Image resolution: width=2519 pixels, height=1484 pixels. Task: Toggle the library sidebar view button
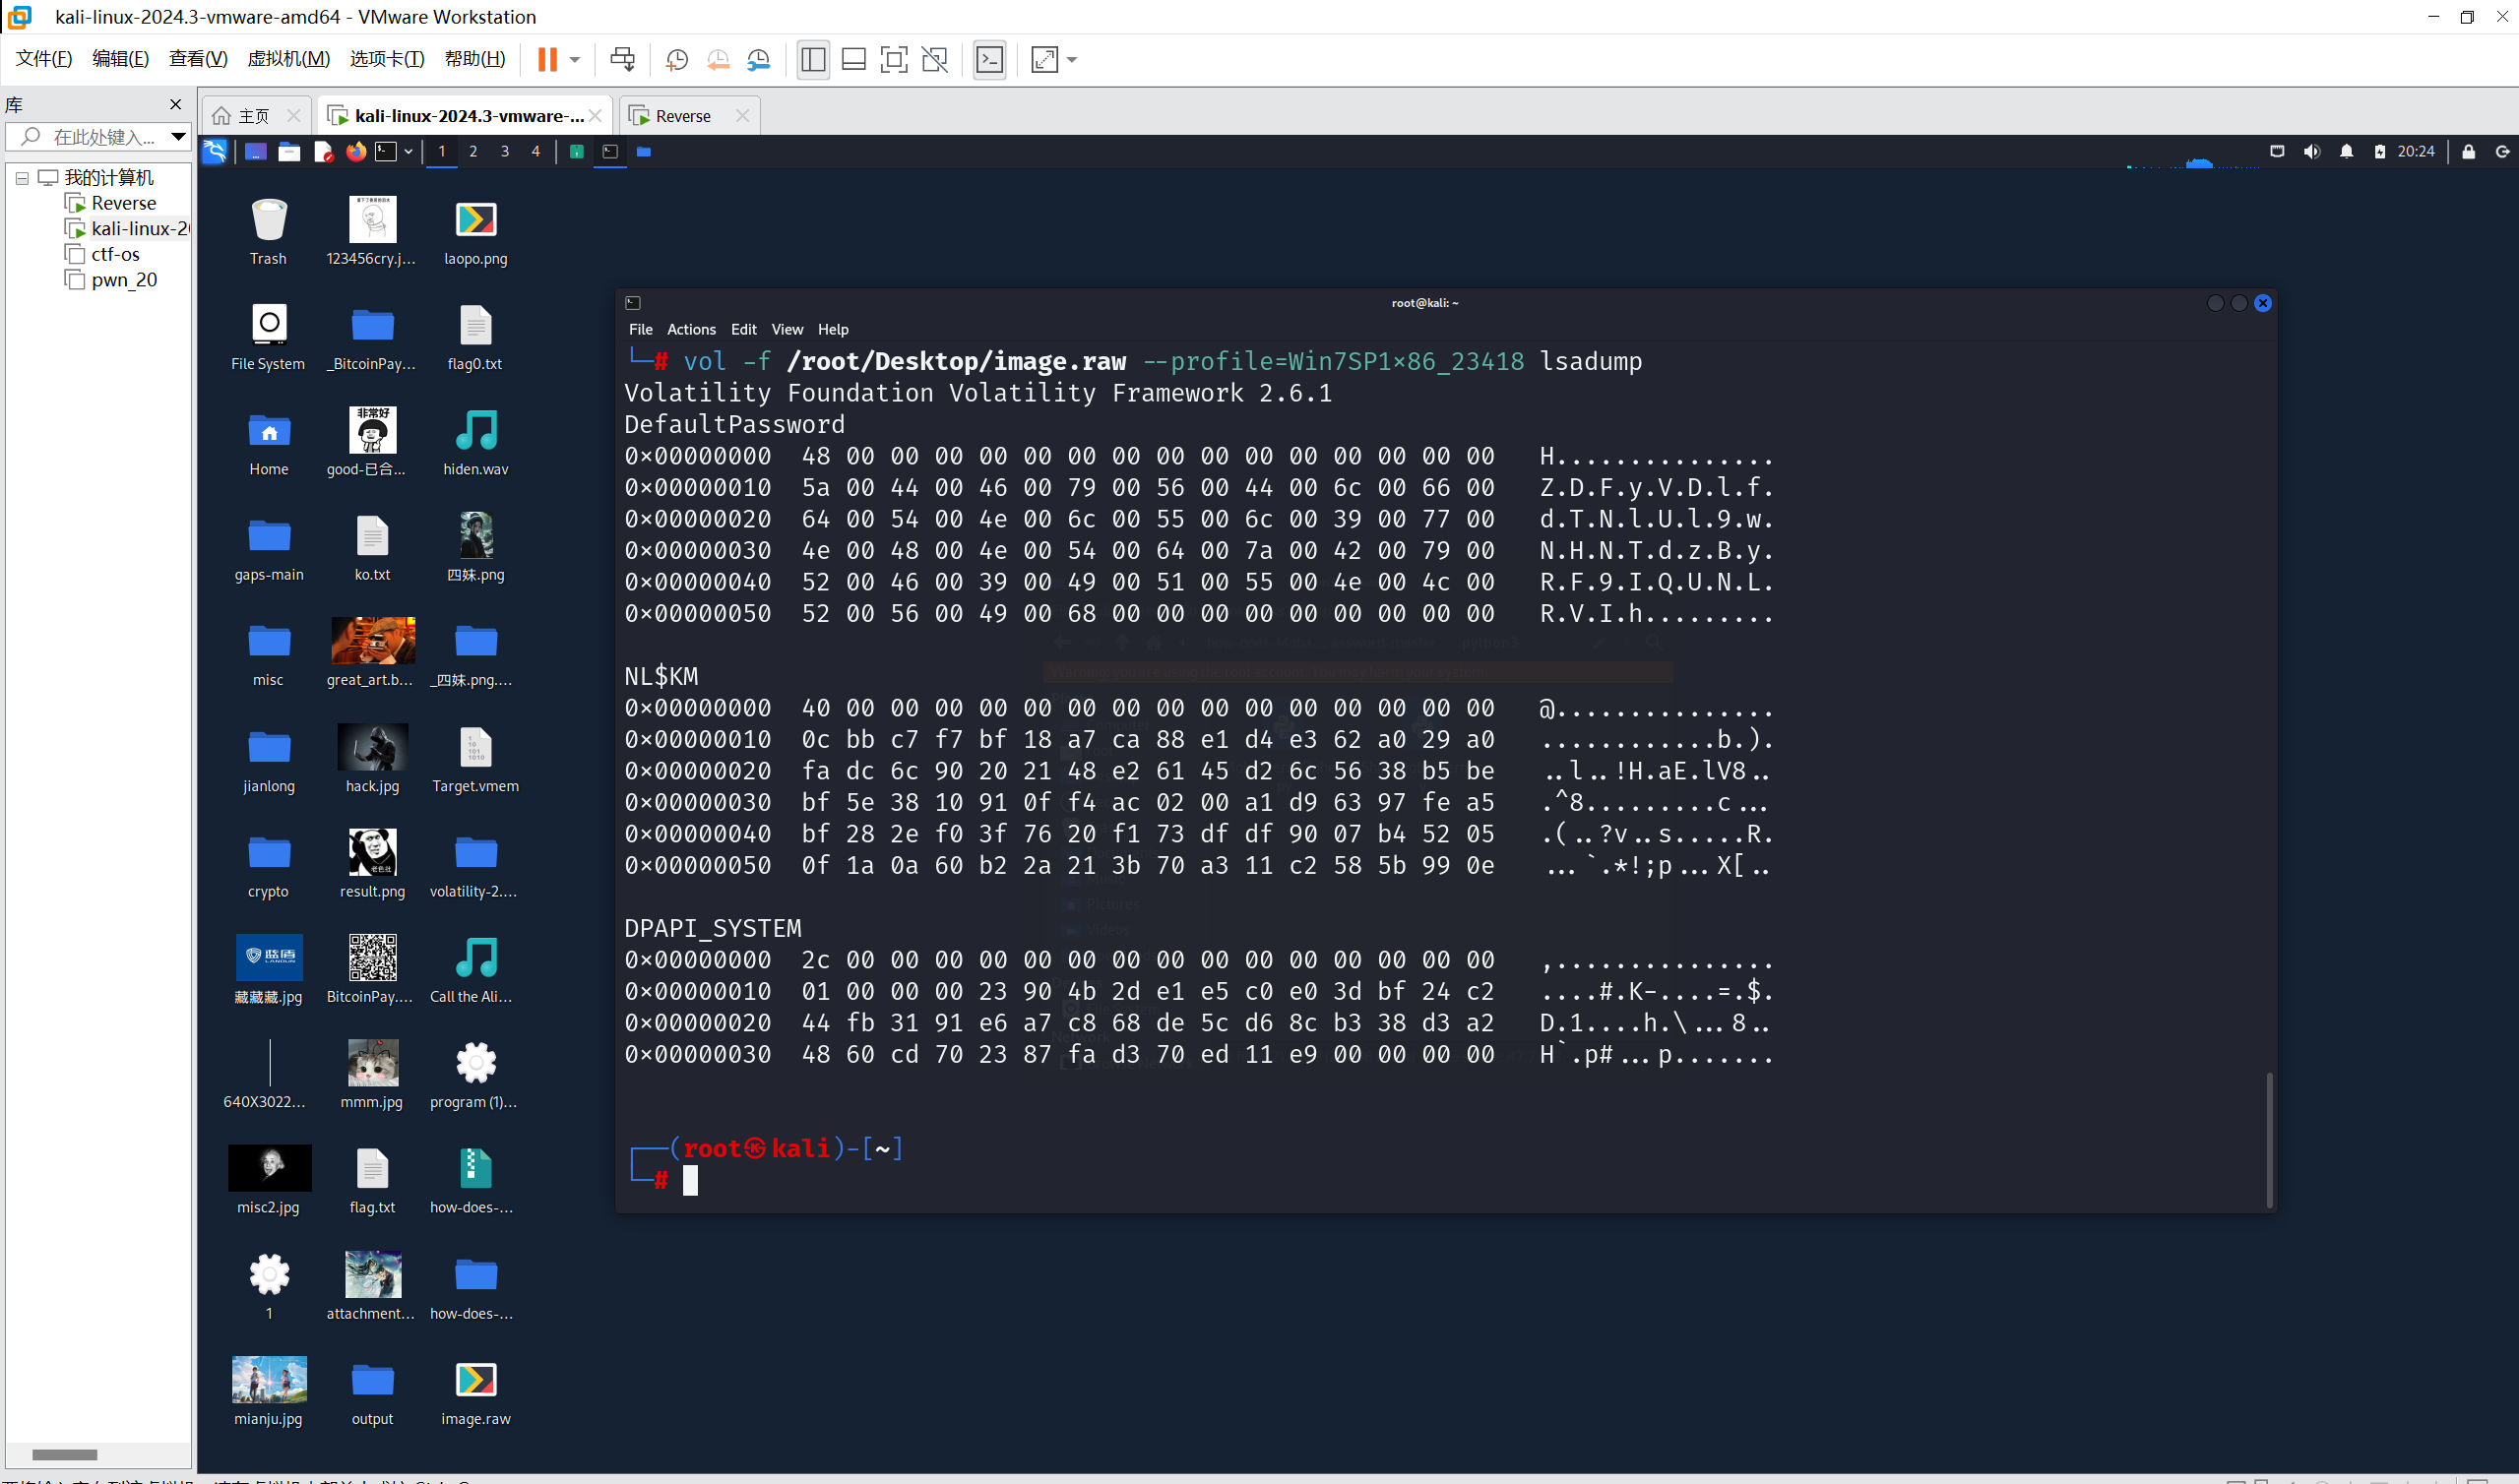(x=813, y=59)
